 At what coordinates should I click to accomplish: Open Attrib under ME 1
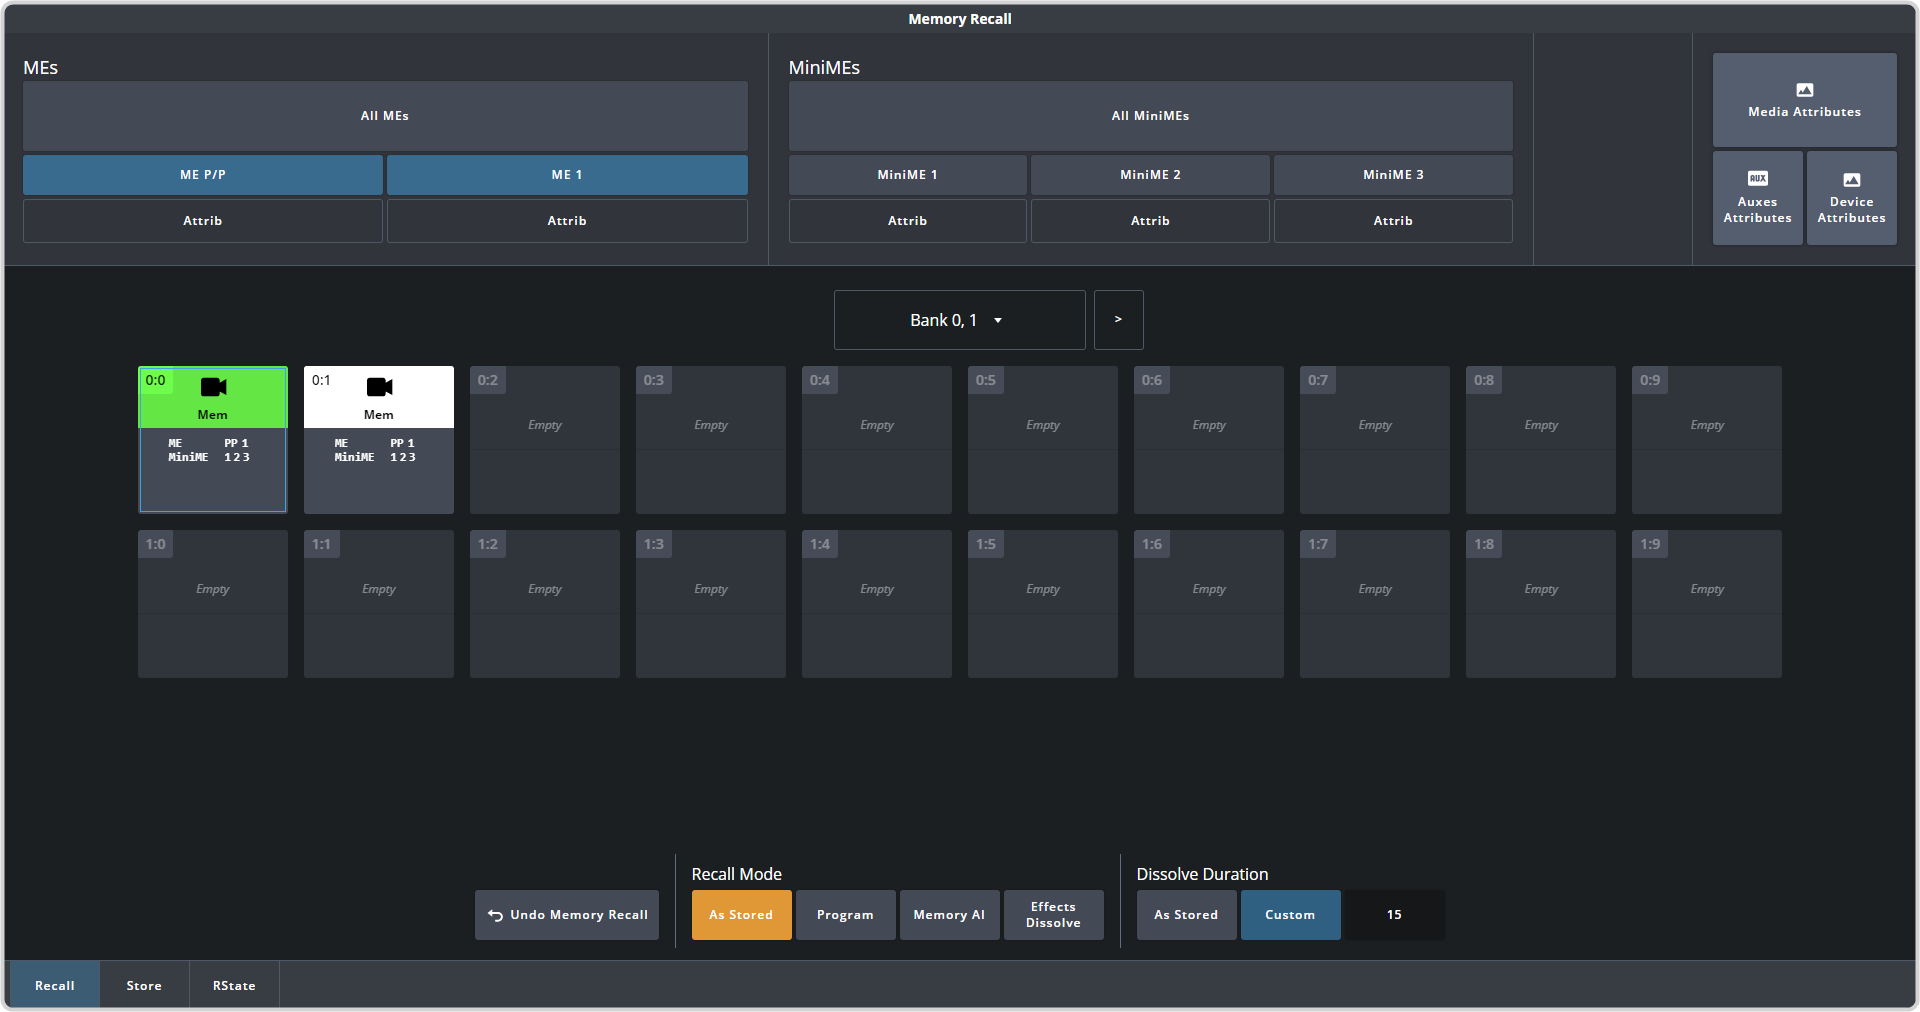click(x=567, y=221)
